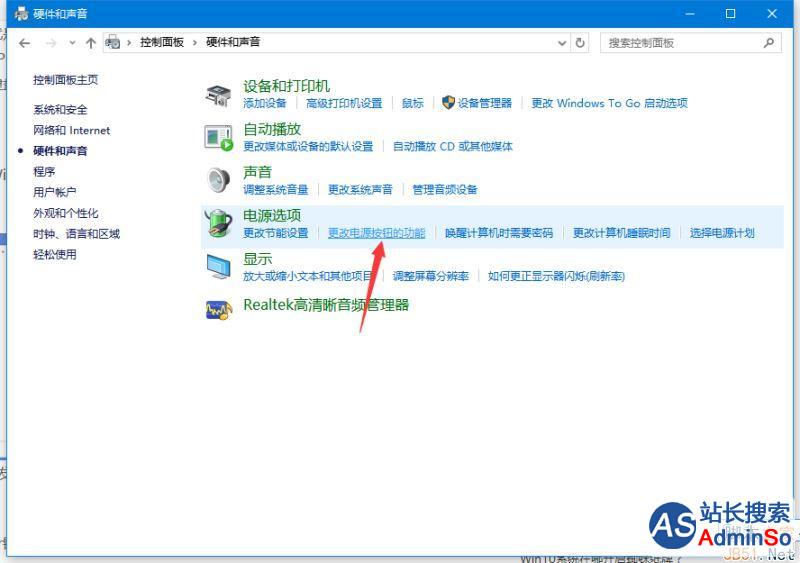Image resolution: width=800 pixels, height=563 pixels.
Task: Expand the address bar history dropdown
Action: [x=562, y=43]
